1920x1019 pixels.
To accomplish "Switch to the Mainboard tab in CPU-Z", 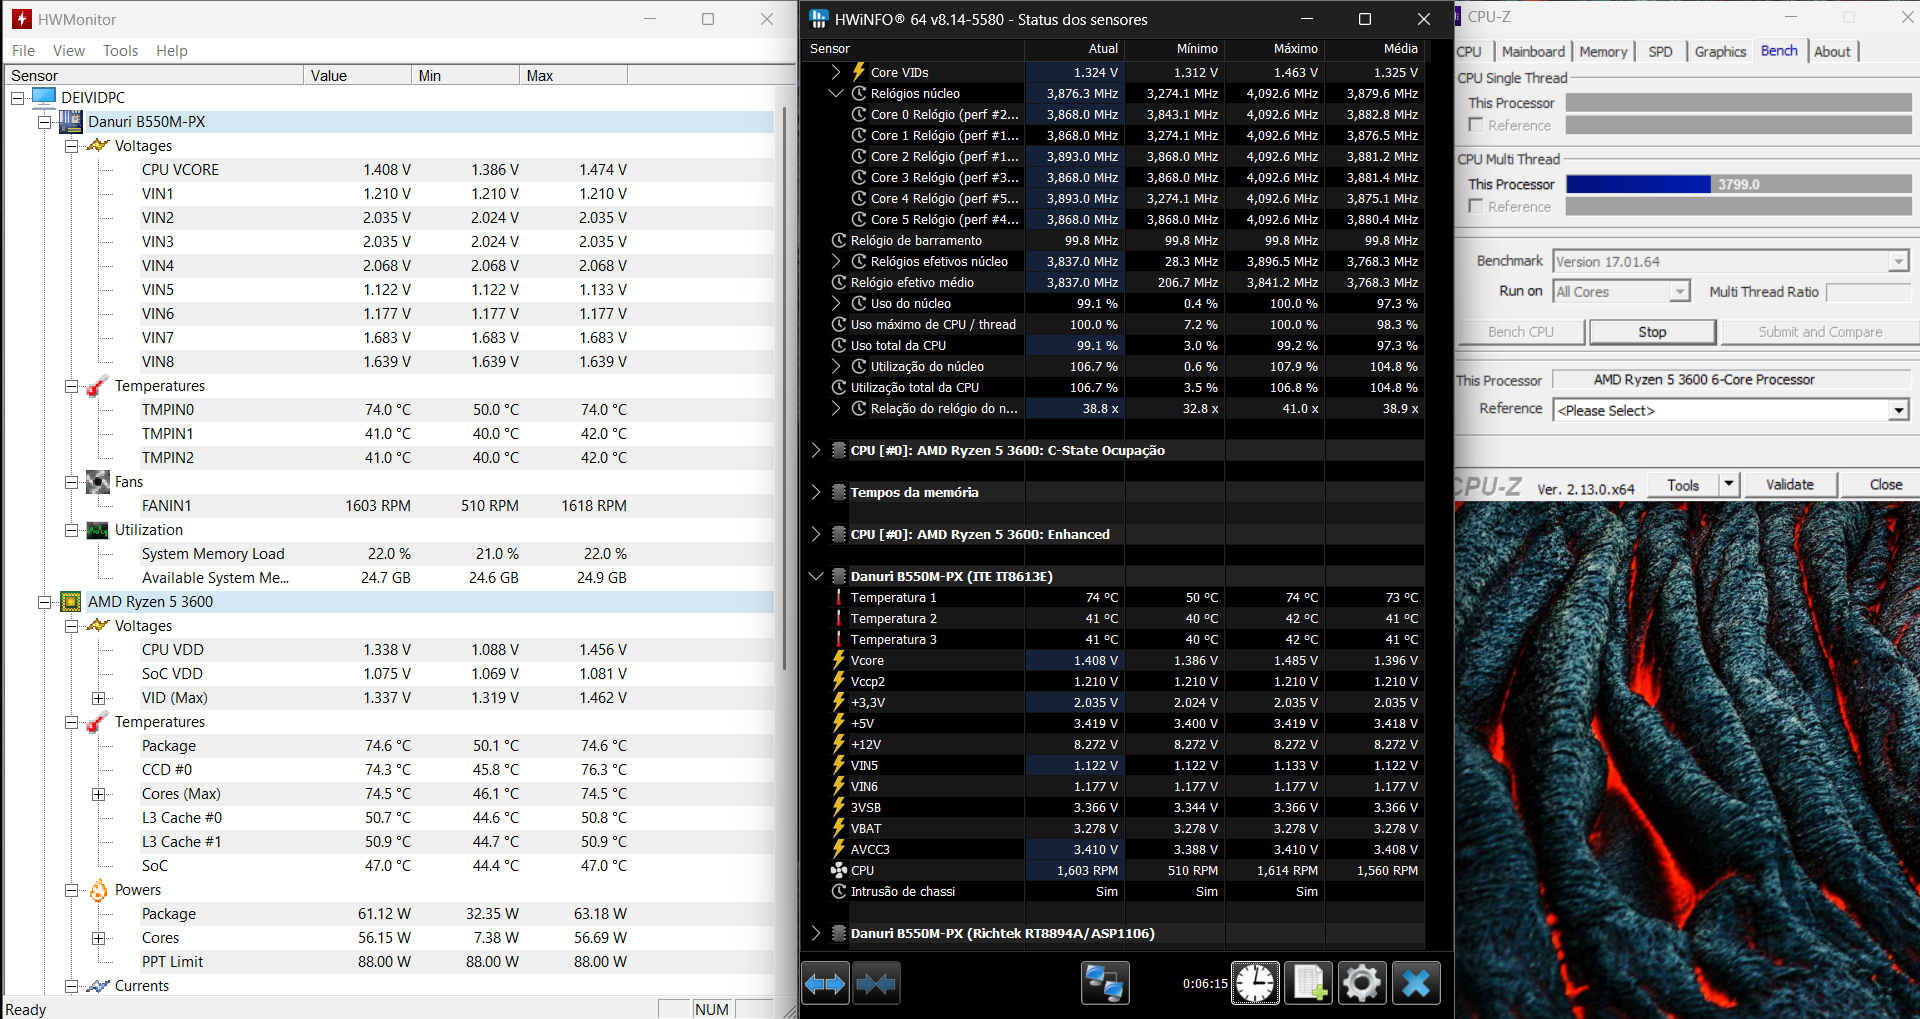I will tap(1533, 52).
